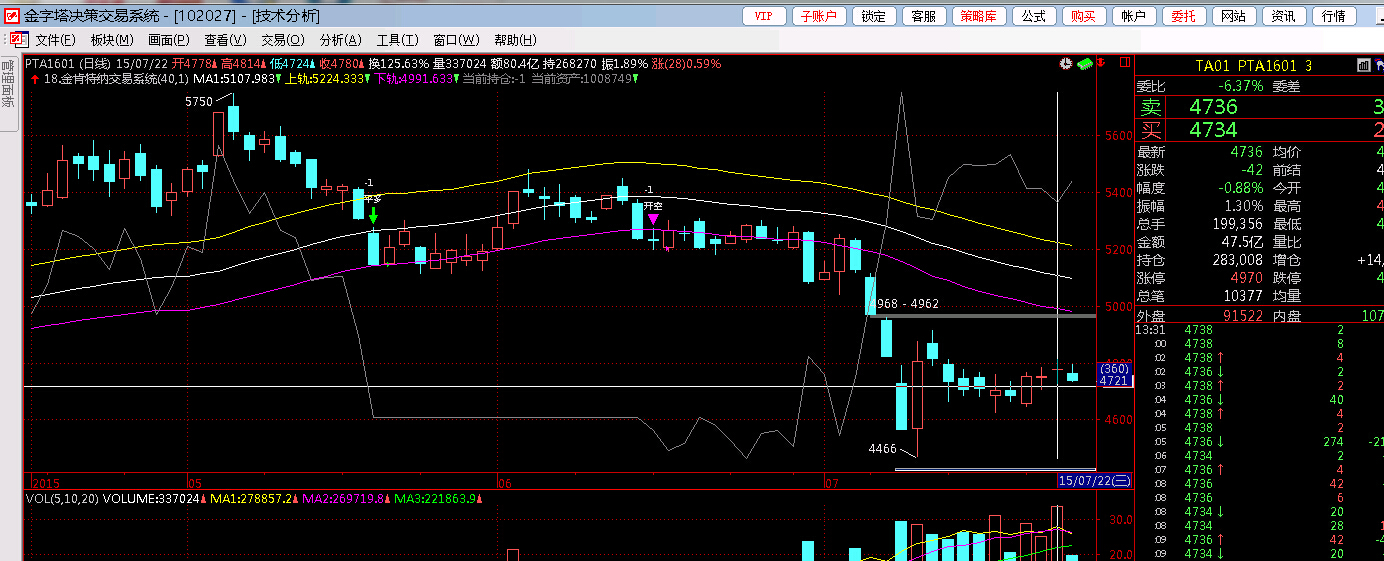
Task: Click the green chip icon above the chart
Action: coord(1084,63)
